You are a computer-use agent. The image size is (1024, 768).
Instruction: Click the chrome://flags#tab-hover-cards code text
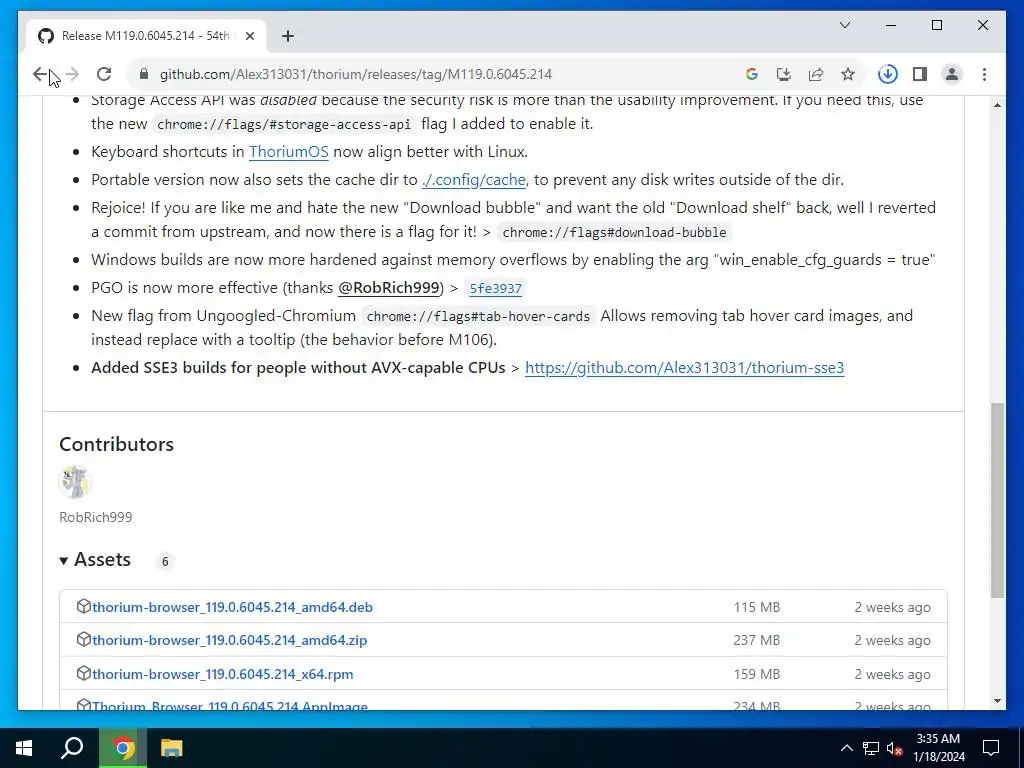[x=478, y=317]
